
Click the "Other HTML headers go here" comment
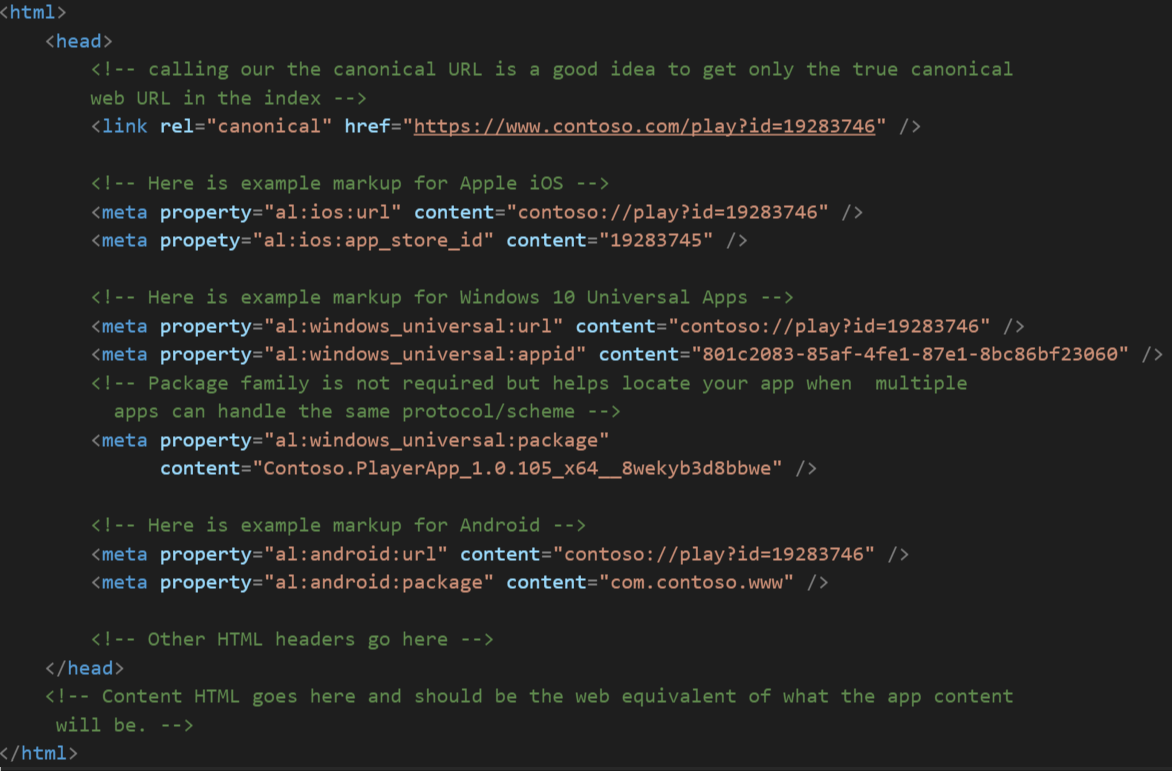pos(292,639)
